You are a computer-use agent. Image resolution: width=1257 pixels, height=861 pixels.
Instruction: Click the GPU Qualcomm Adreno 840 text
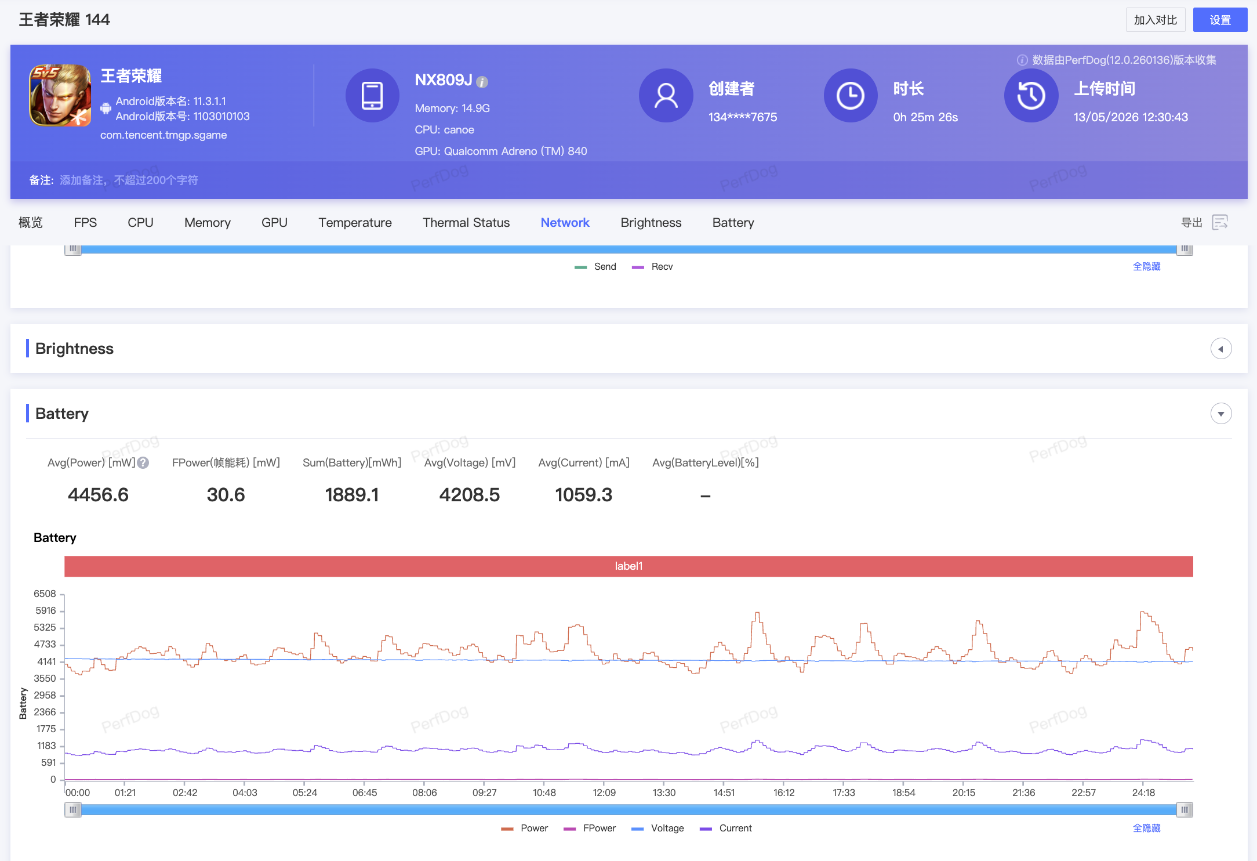click(501, 151)
